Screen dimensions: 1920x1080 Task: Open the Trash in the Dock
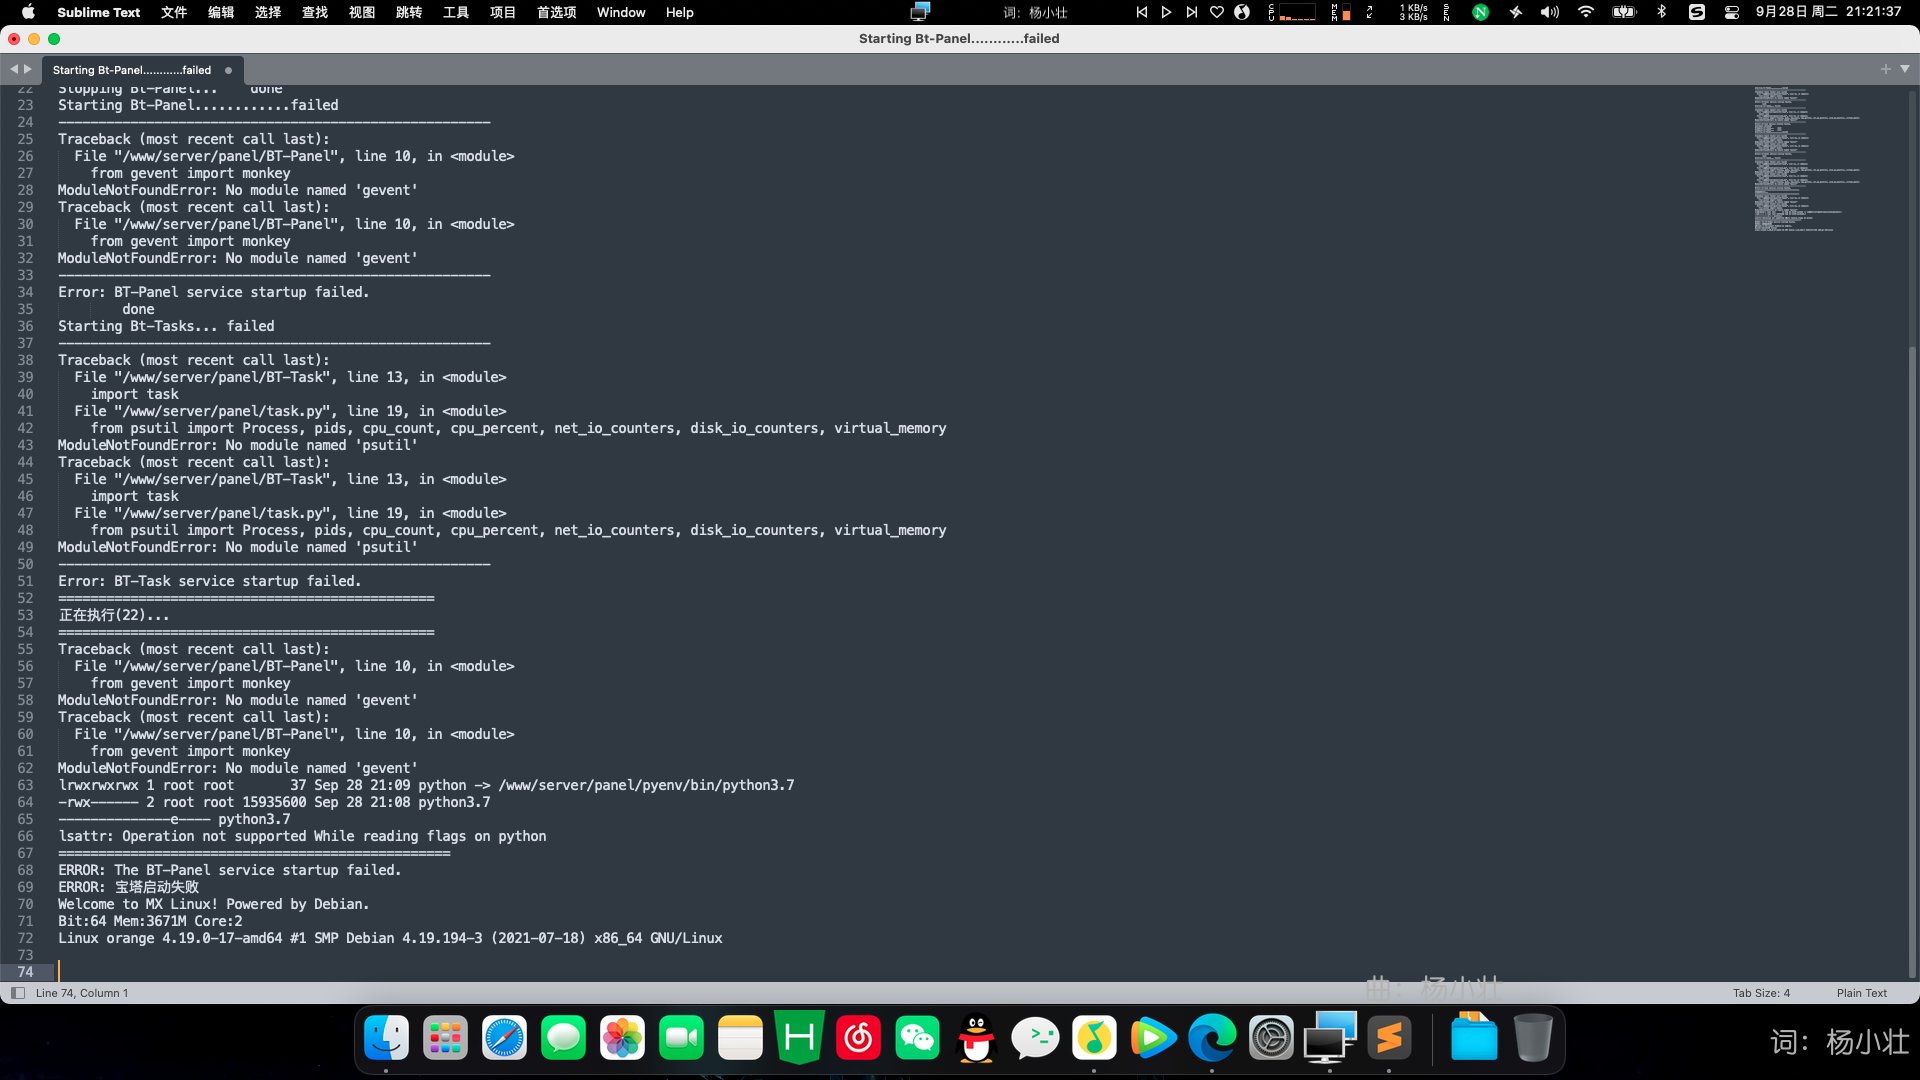coord(1532,1038)
